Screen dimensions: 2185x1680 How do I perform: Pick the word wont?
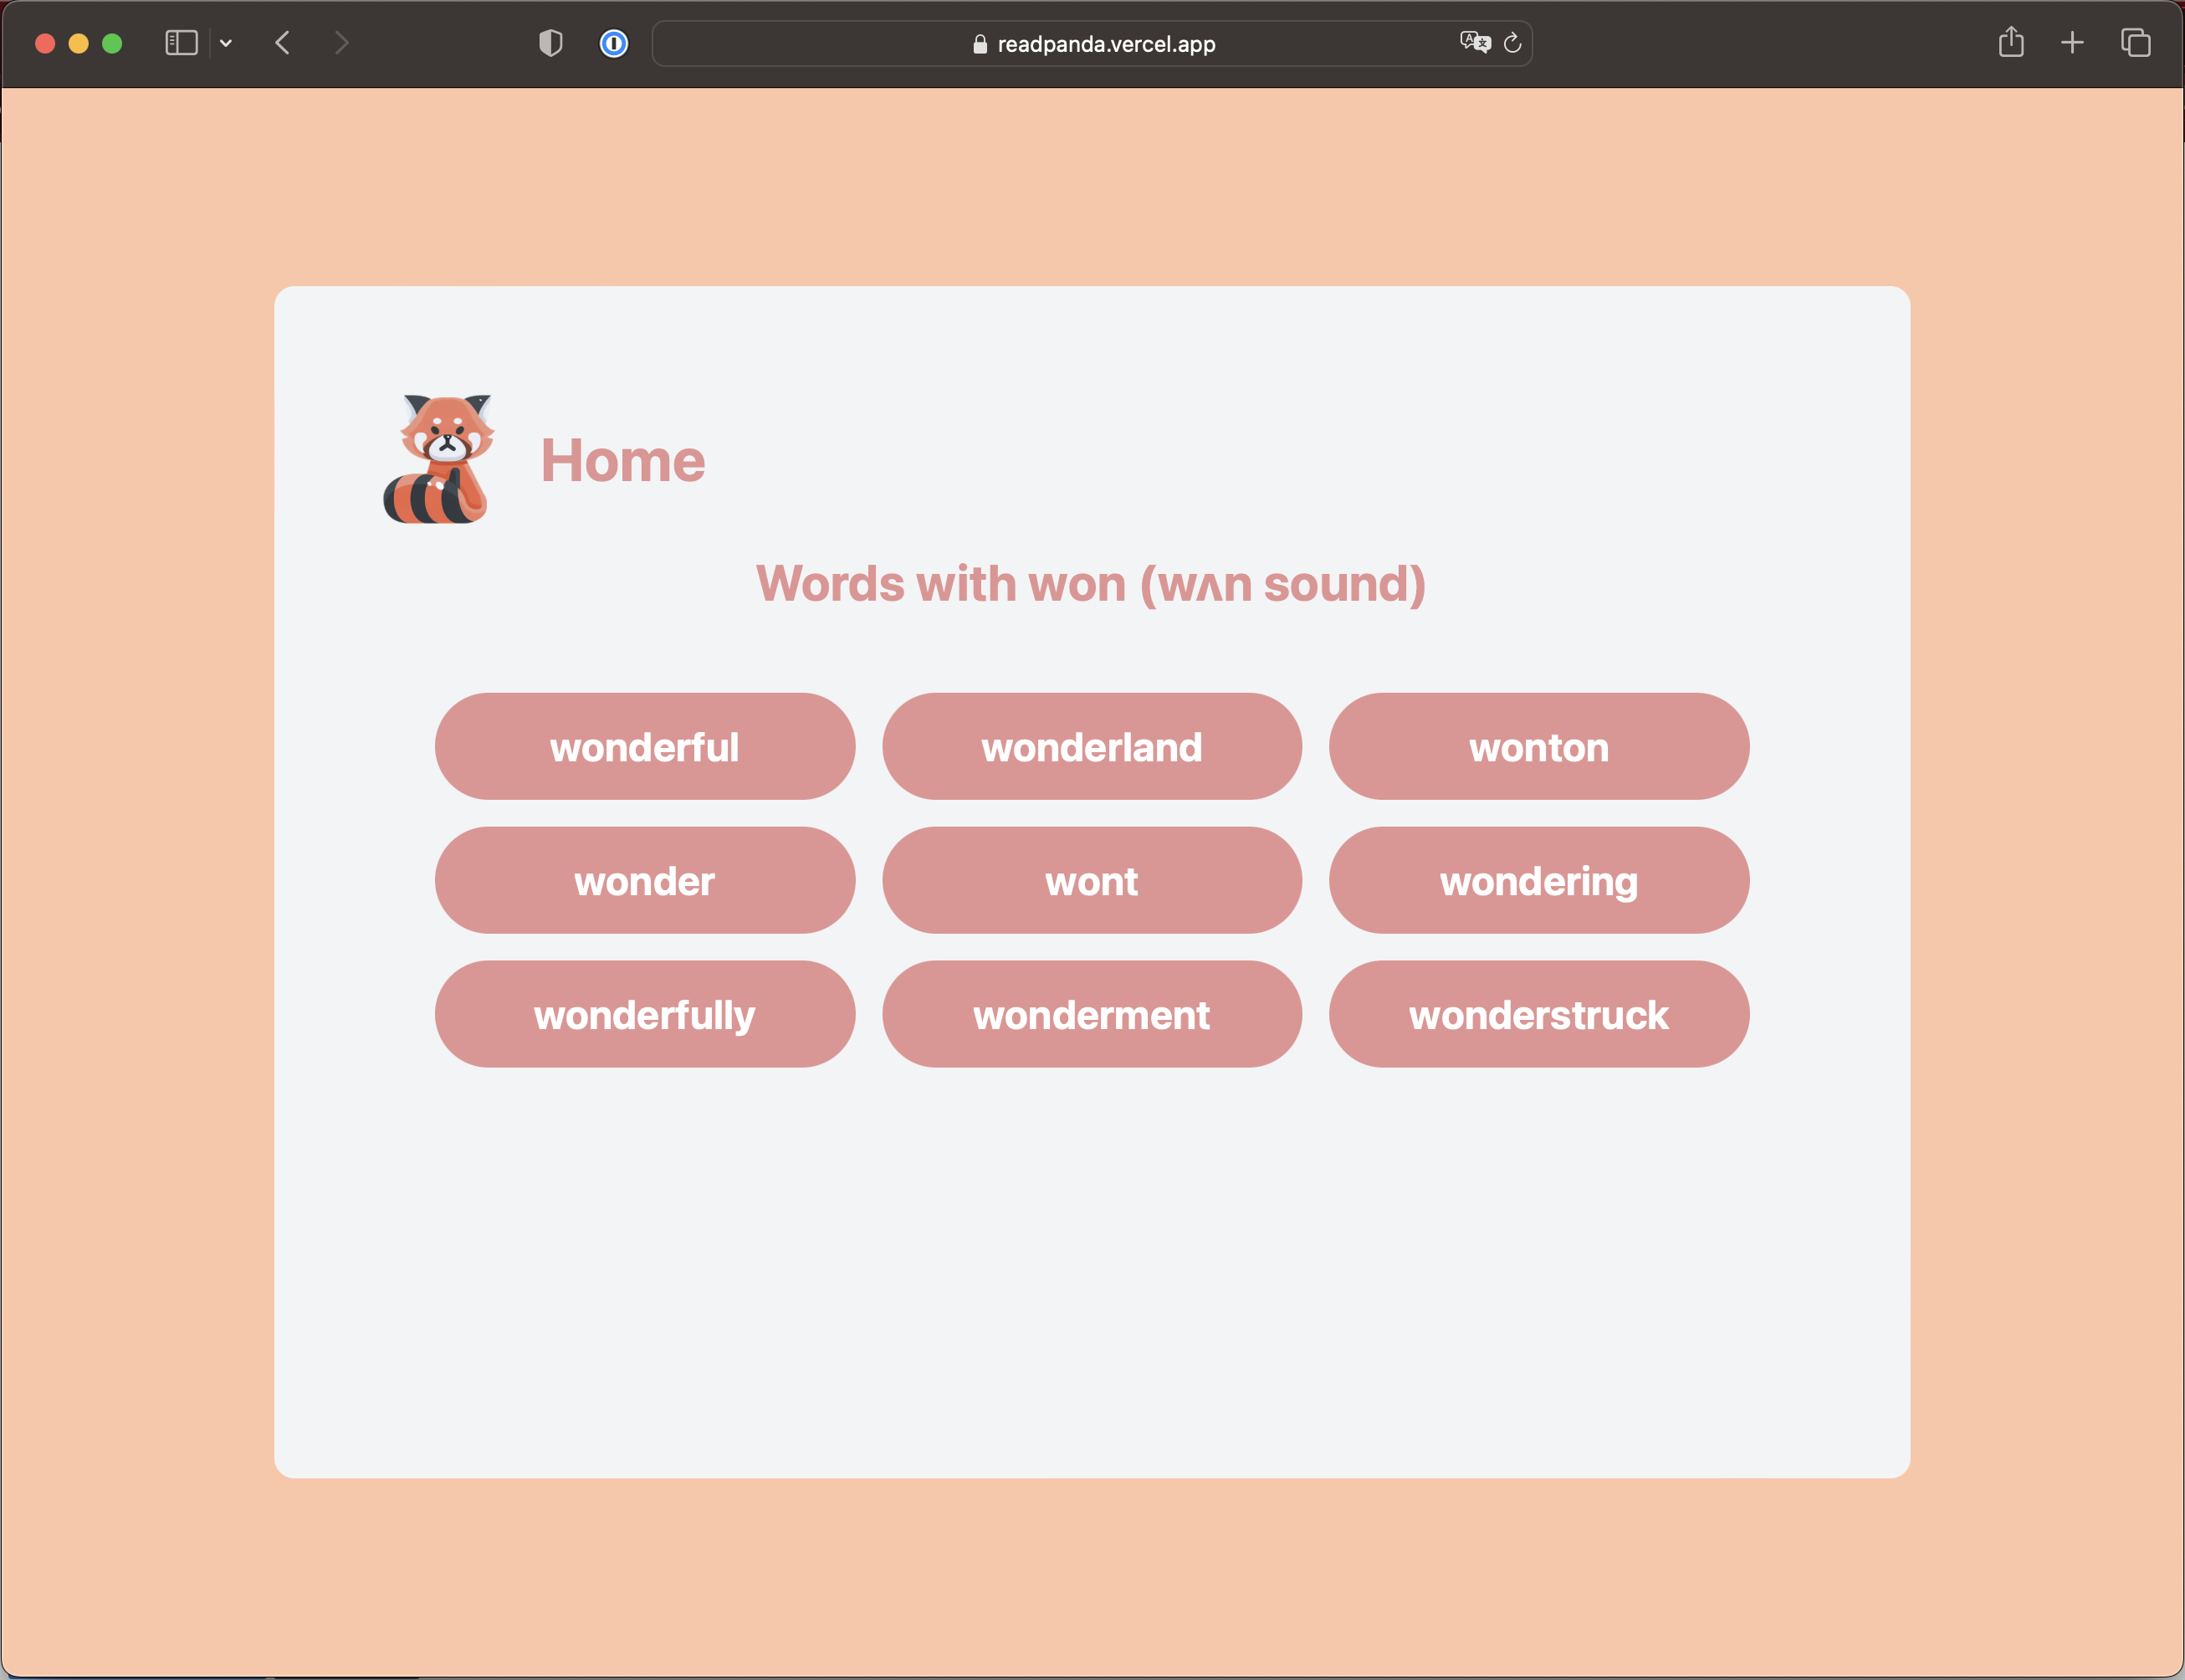pyautogui.click(x=1091, y=880)
